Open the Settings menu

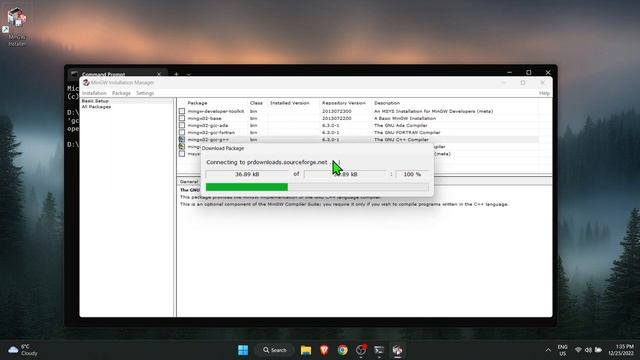[145, 93]
